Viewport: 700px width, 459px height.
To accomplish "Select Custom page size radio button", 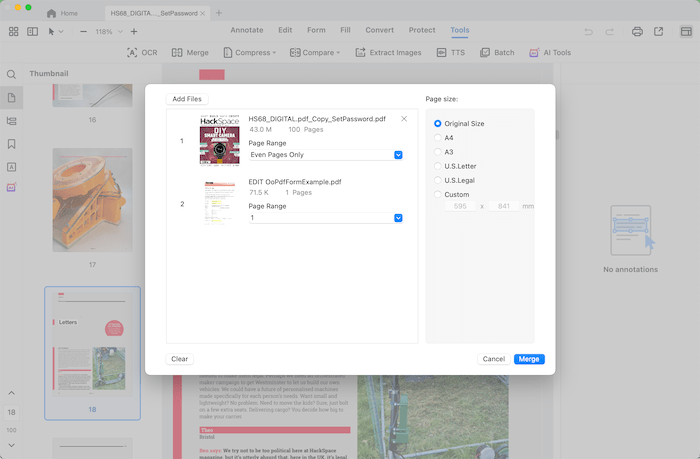I will (x=438, y=194).
